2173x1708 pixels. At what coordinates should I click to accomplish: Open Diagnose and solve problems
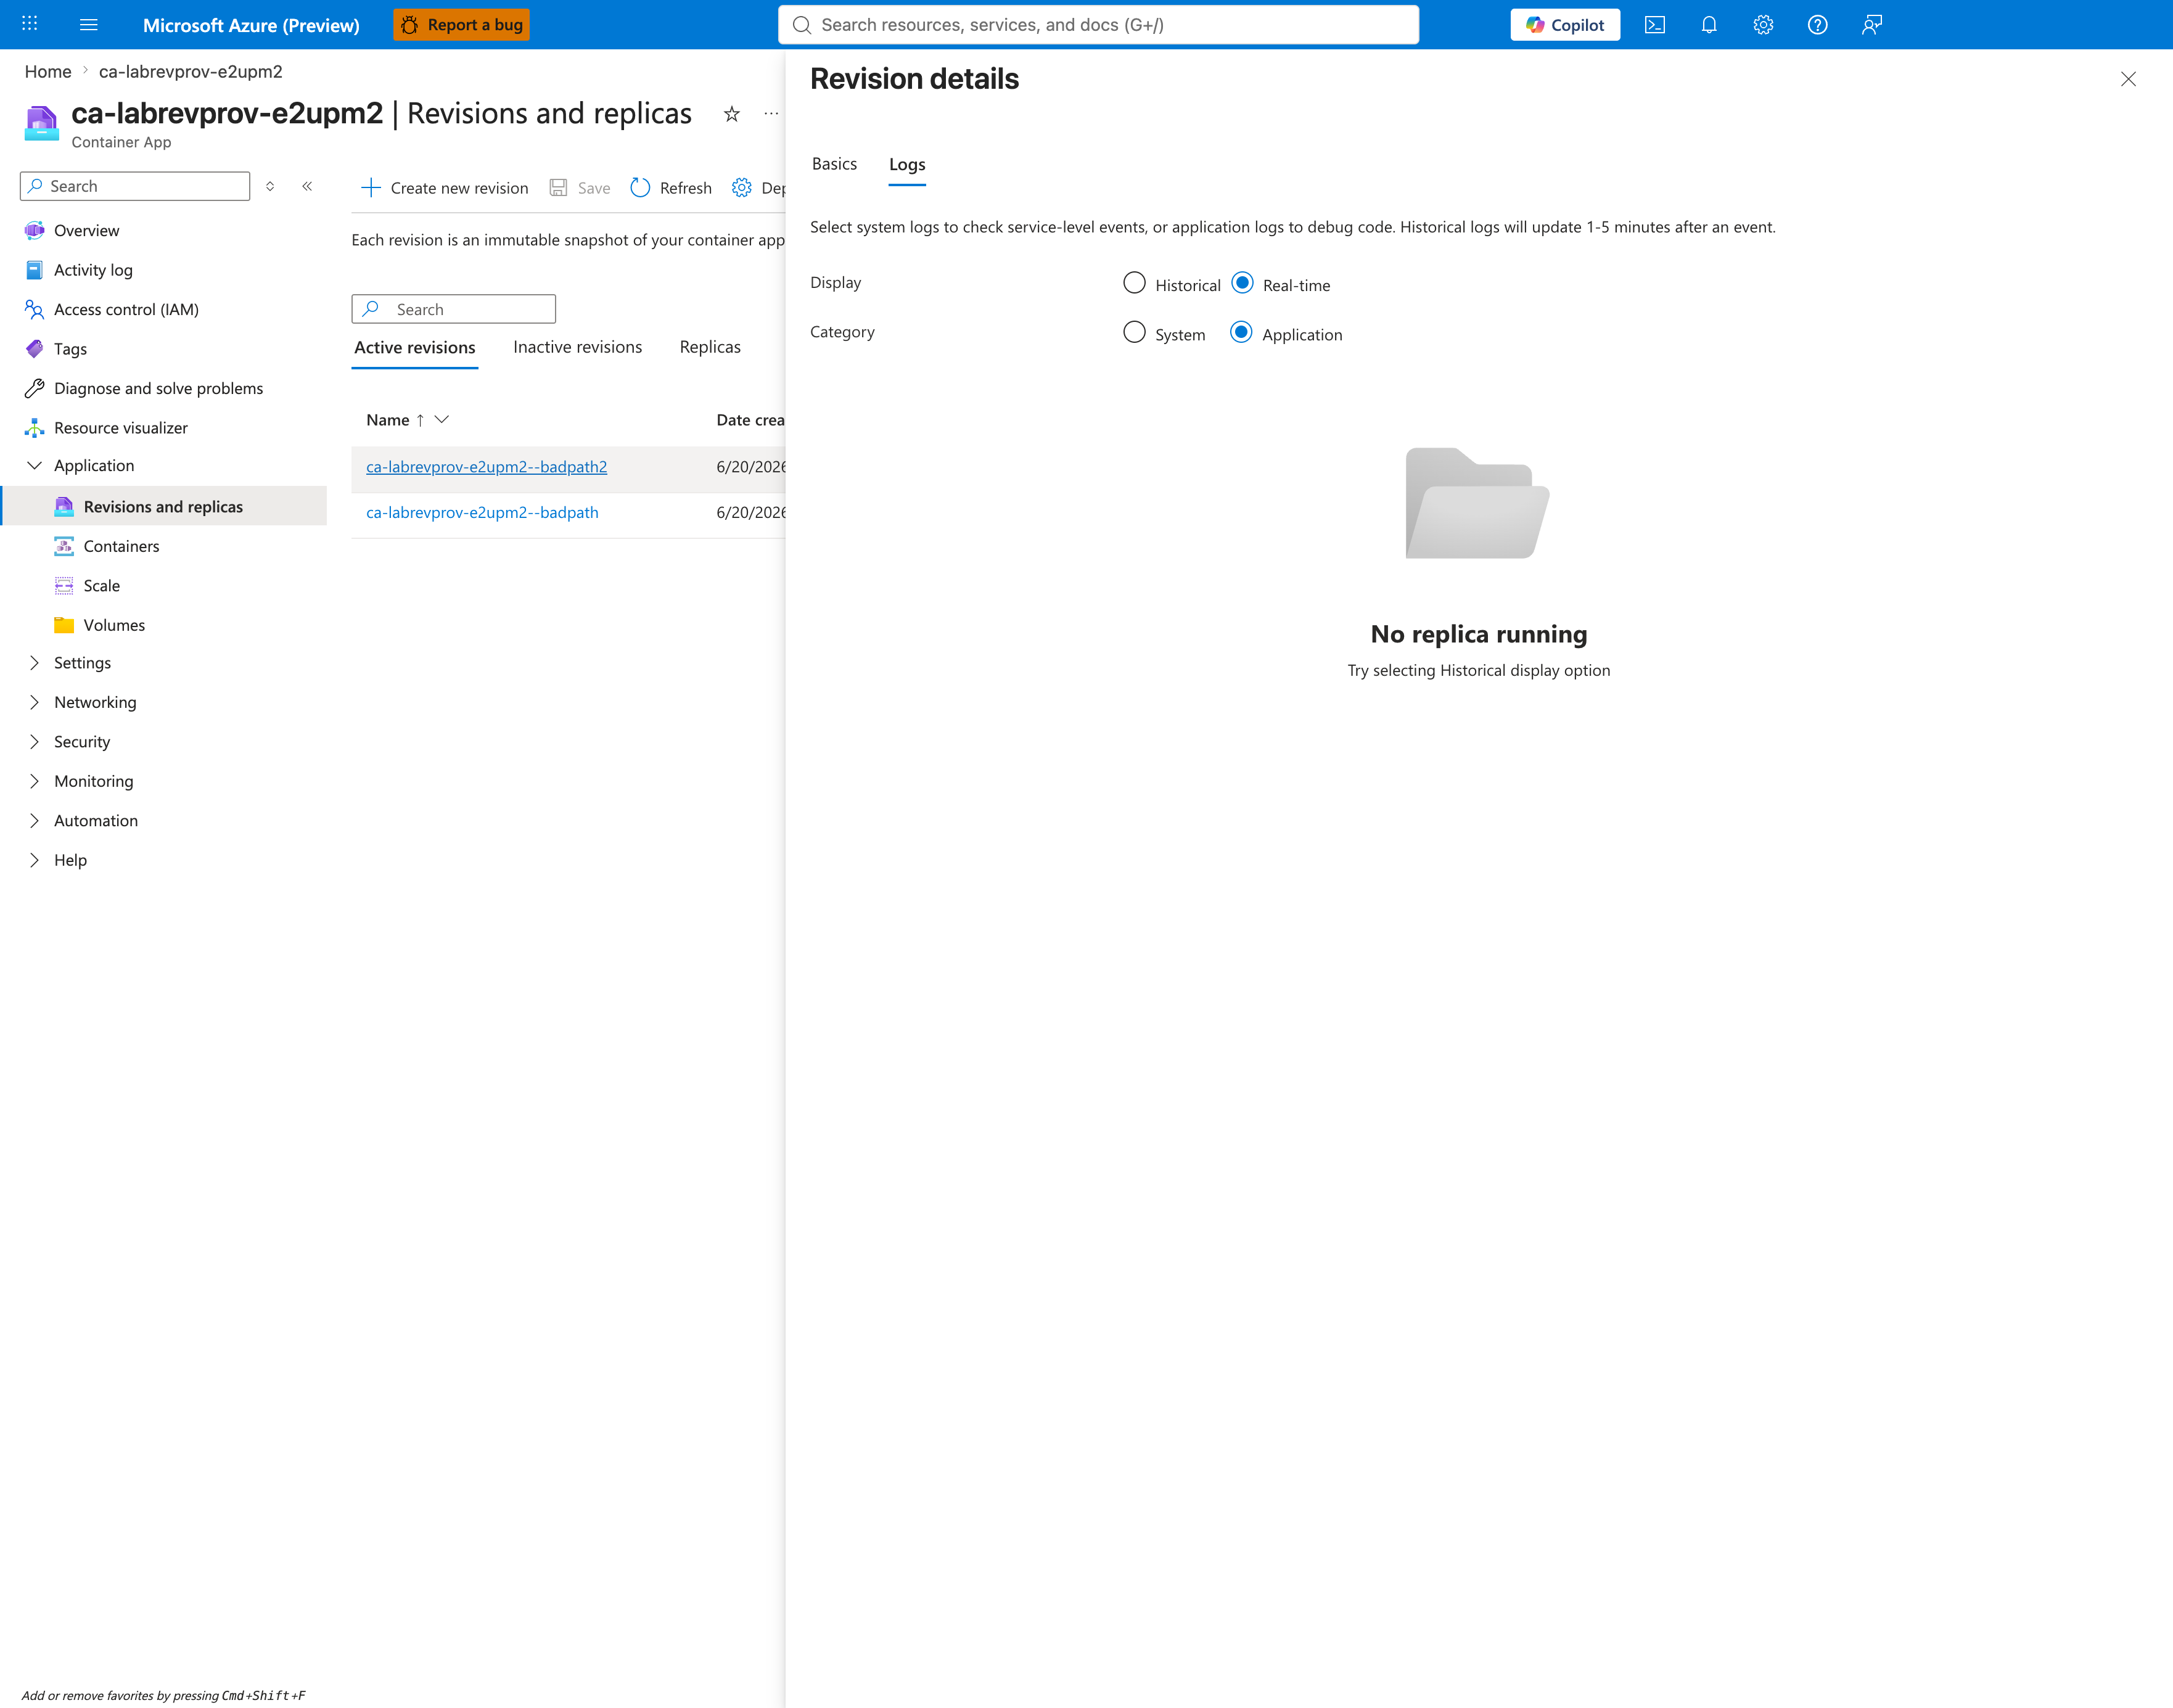pyautogui.click(x=158, y=388)
